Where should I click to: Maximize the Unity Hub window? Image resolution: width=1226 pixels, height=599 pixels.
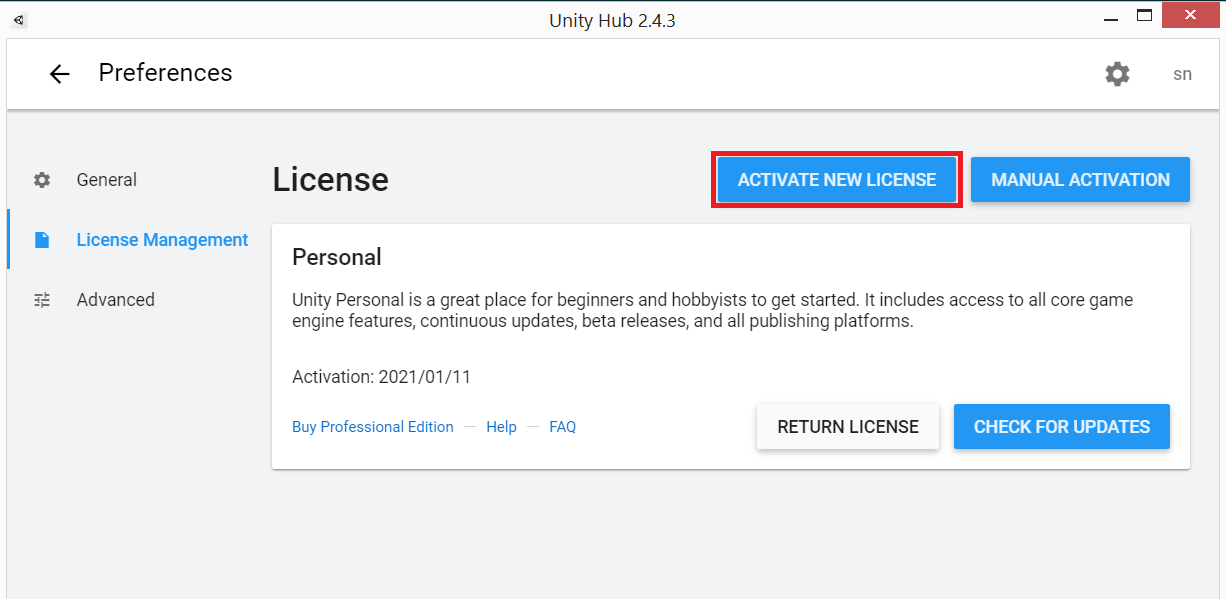pyautogui.click(x=1145, y=15)
